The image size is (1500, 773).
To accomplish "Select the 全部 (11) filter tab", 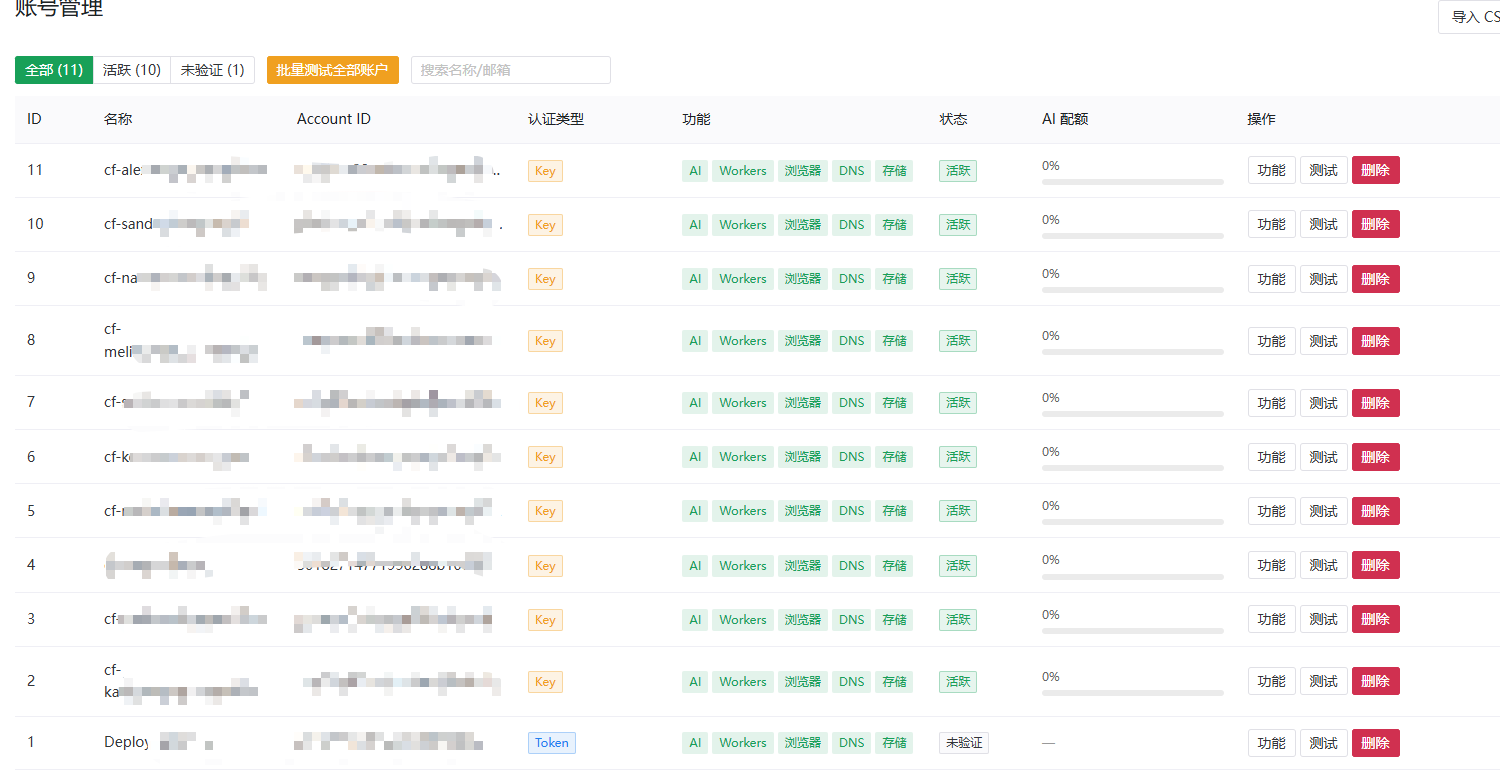I will pyautogui.click(x=54, y=70).
